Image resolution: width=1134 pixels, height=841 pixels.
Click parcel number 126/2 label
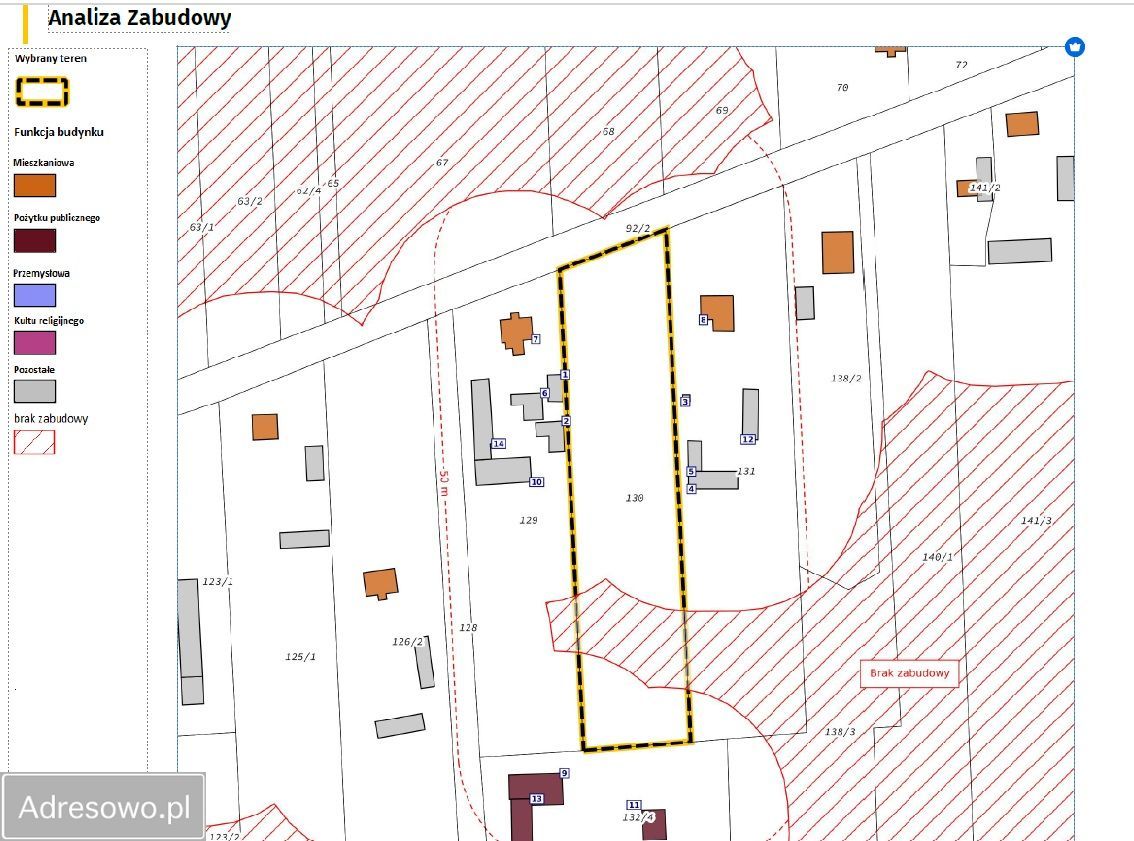click(407, 641)
